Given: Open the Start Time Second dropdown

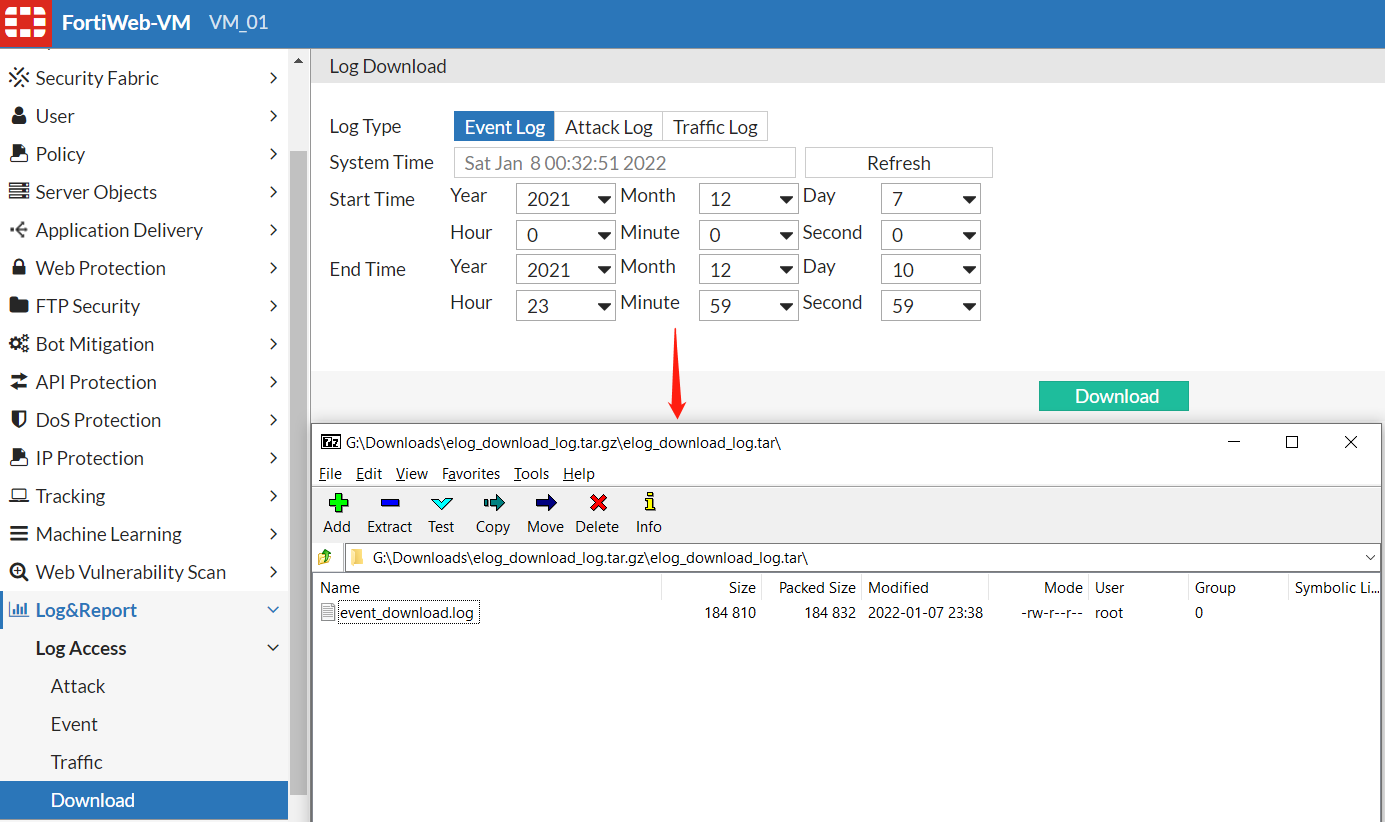Looking at the screenshot, I should click(930, 235).
